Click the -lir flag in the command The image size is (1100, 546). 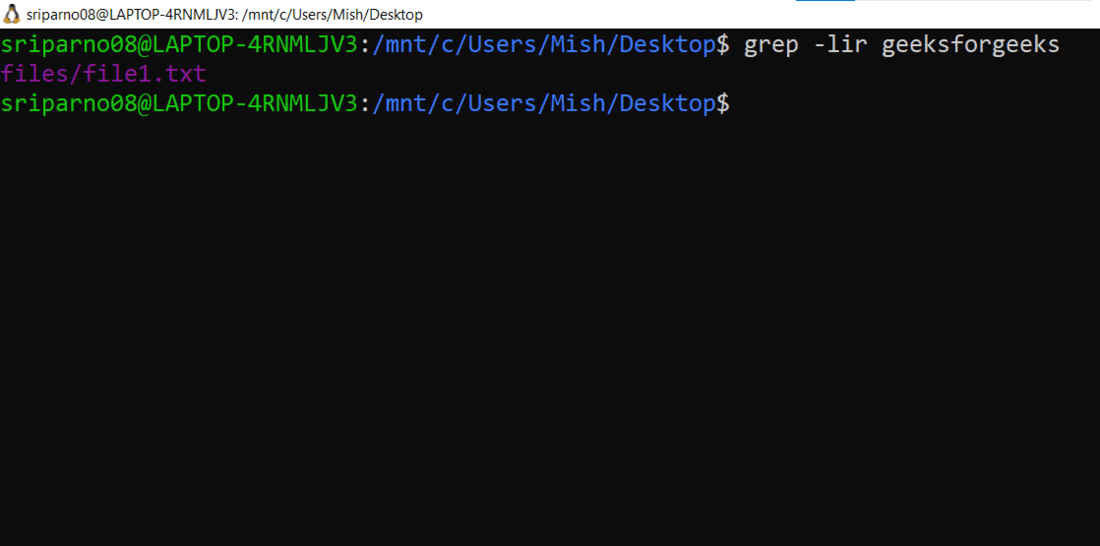pyautogui.click(x=840, y=45)
